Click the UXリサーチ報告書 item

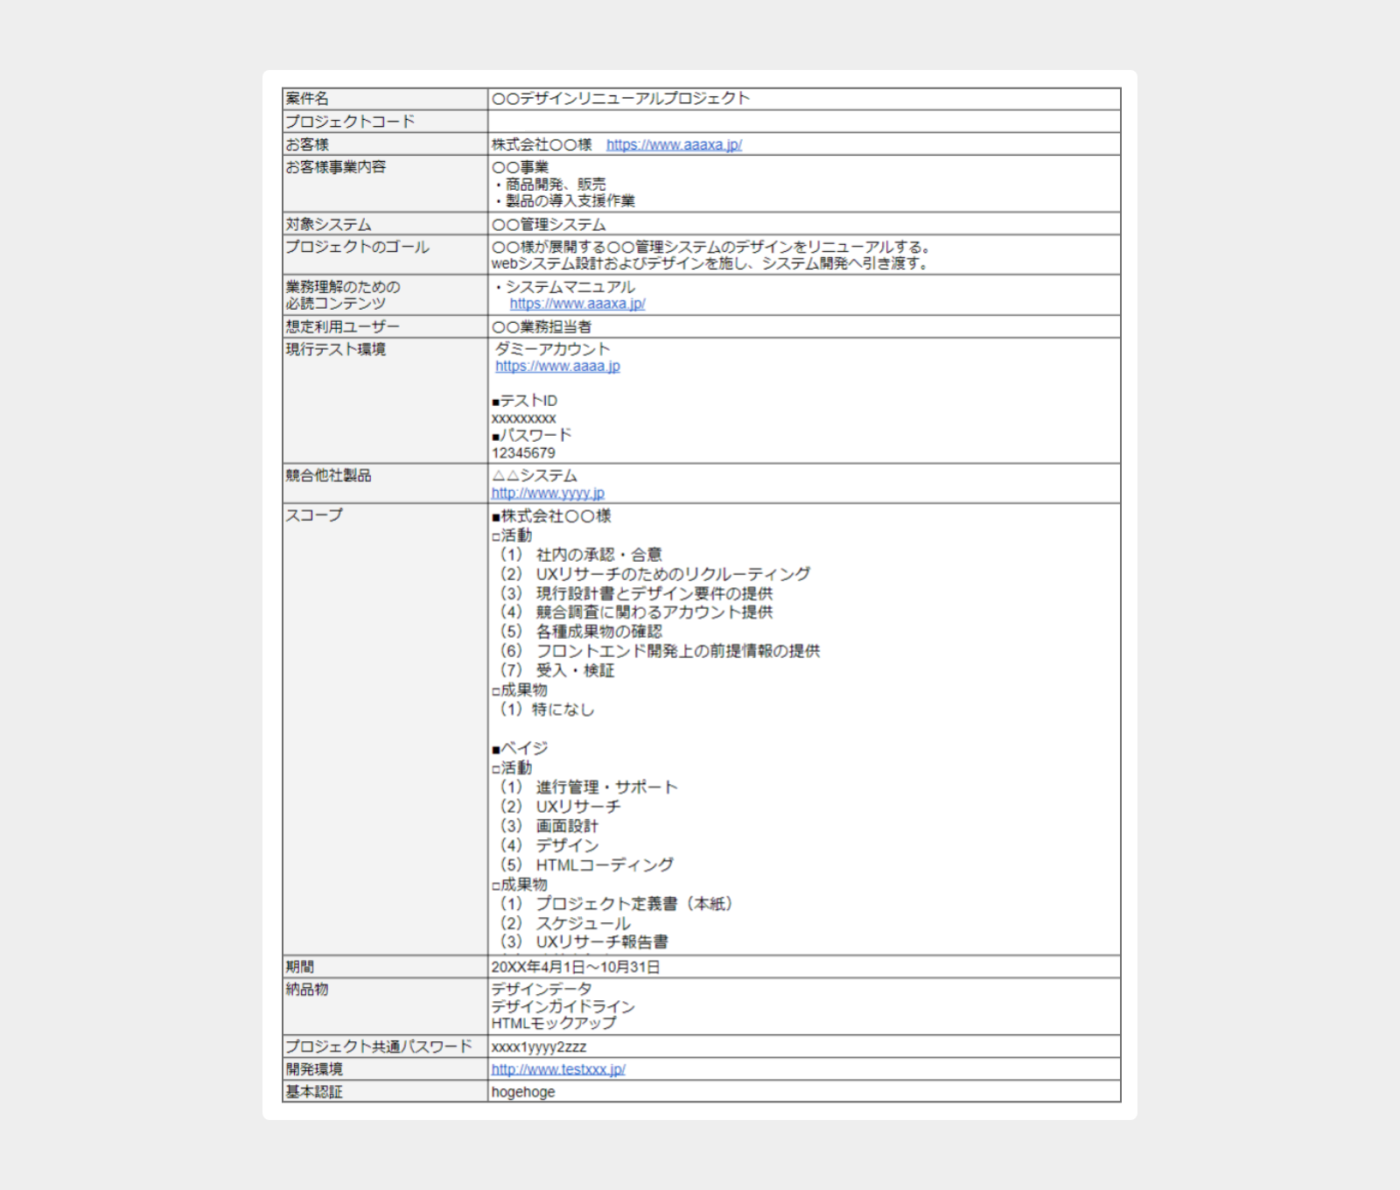click(x=602, y=942)
